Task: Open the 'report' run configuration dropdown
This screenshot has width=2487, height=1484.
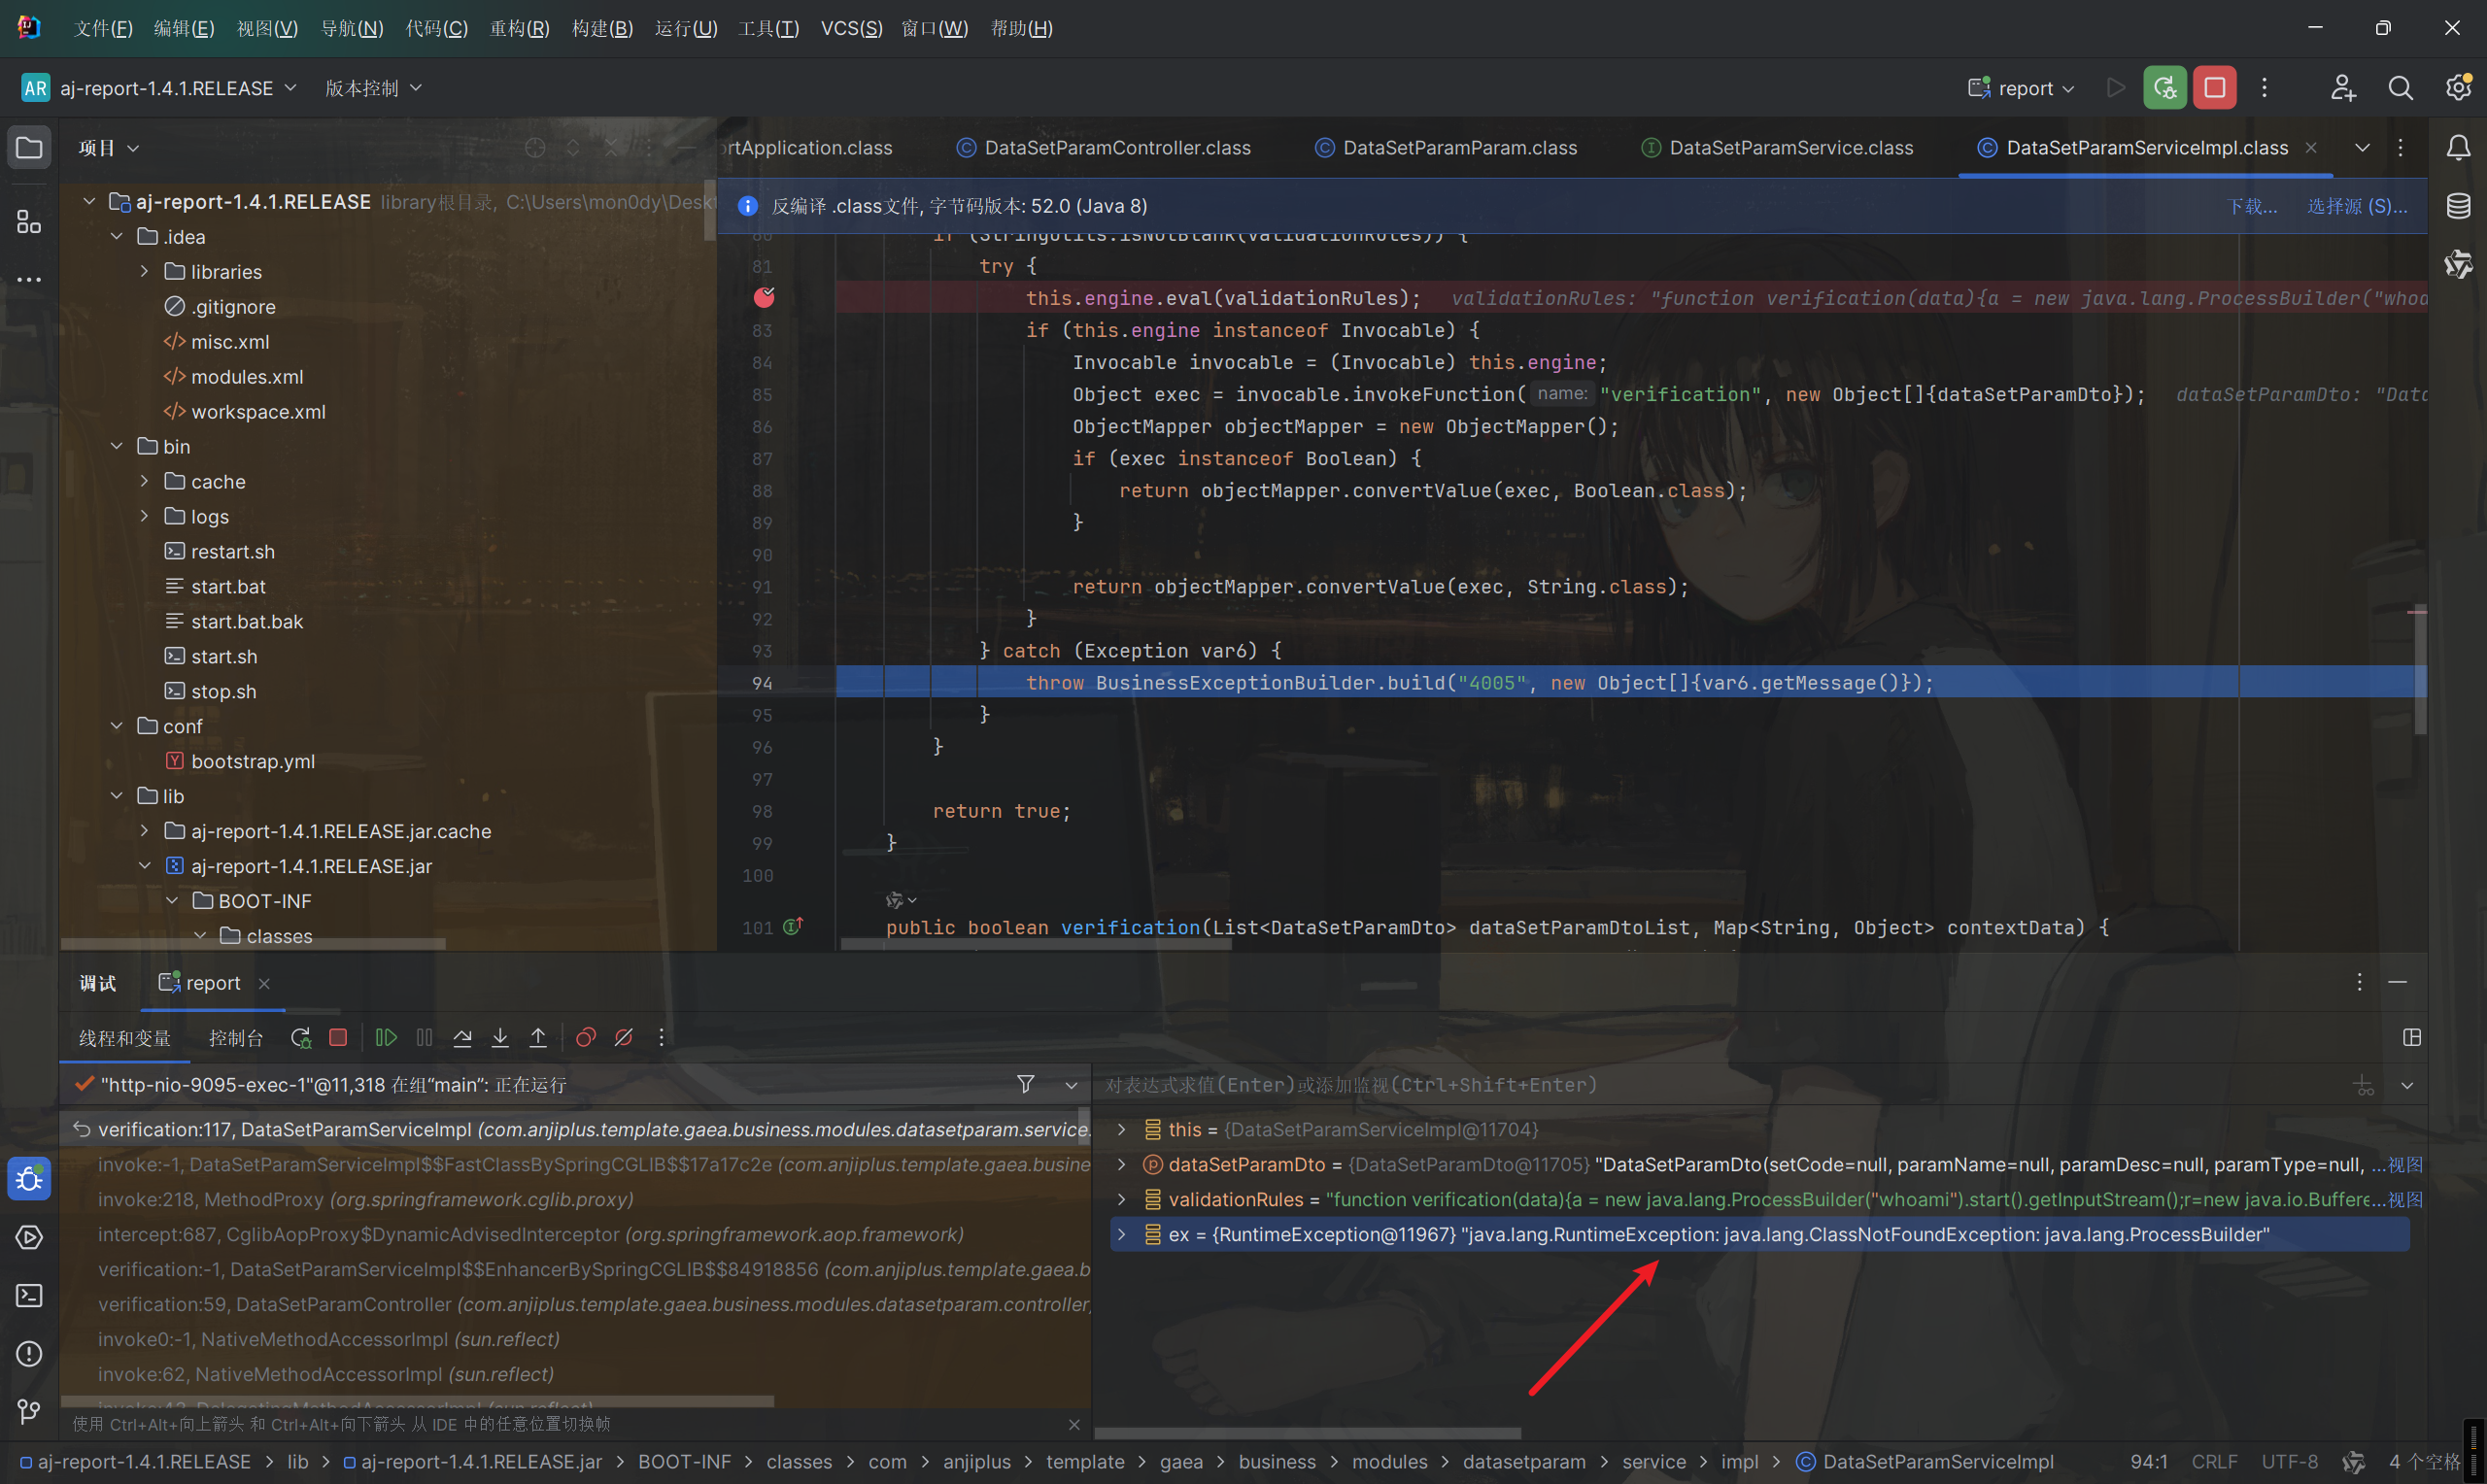Action: coord(2020,88)
